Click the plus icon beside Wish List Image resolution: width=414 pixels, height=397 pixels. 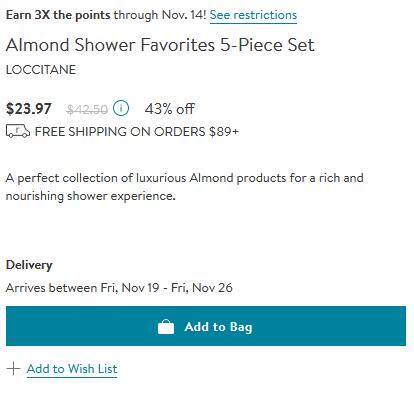13,369
